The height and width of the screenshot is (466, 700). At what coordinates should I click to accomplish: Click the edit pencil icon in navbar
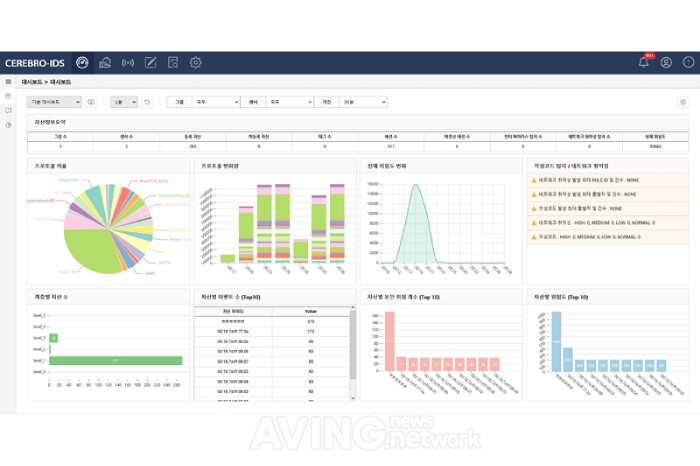coord(150,62)
